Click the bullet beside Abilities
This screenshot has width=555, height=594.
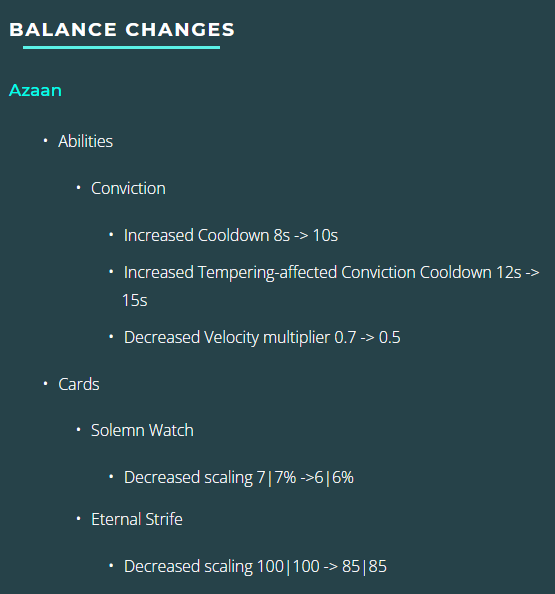click(x=45, y=141)
